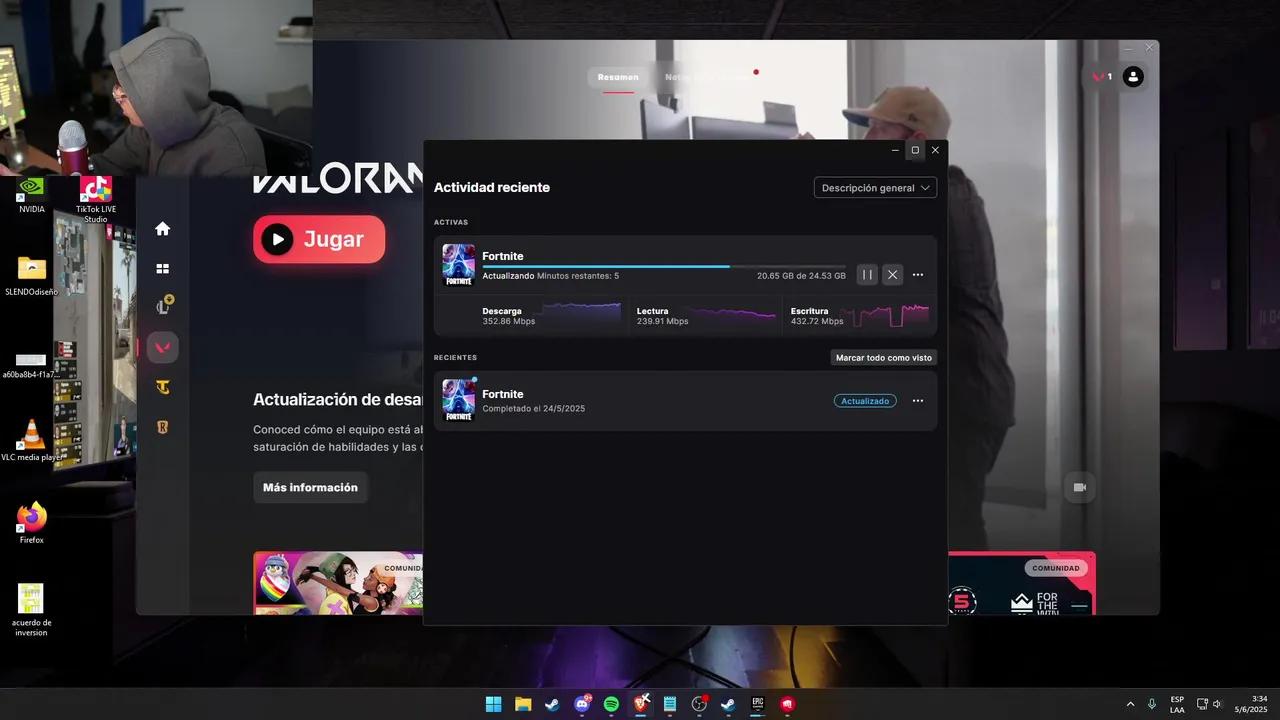Open the Firefox desktop shortcut
The height and width of the screenshot is (720, 1280).
pos(32,523)
